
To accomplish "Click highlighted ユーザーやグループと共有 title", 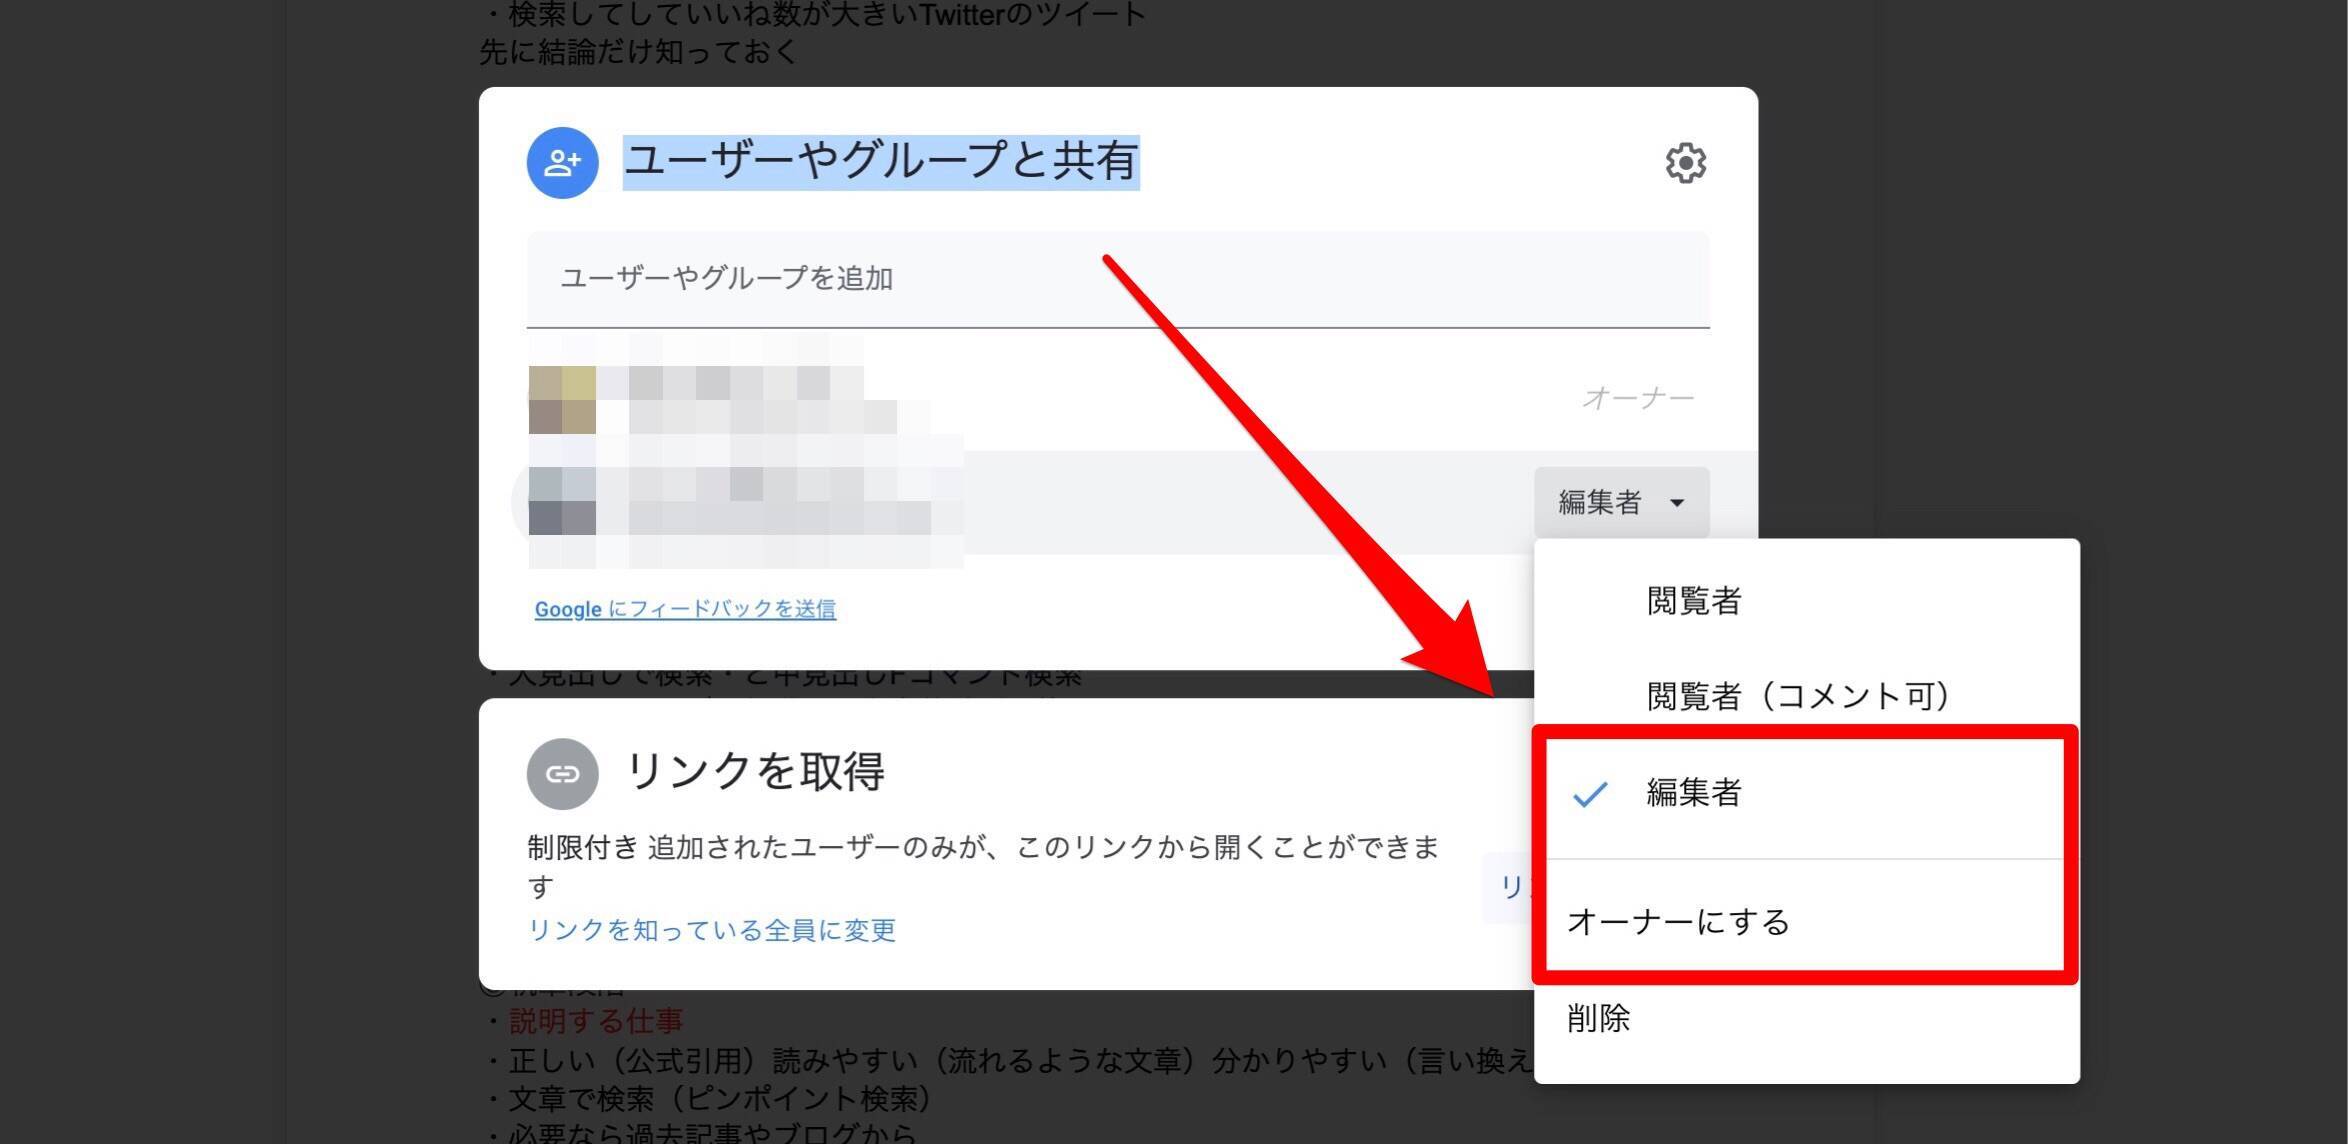I will point(880,162).
